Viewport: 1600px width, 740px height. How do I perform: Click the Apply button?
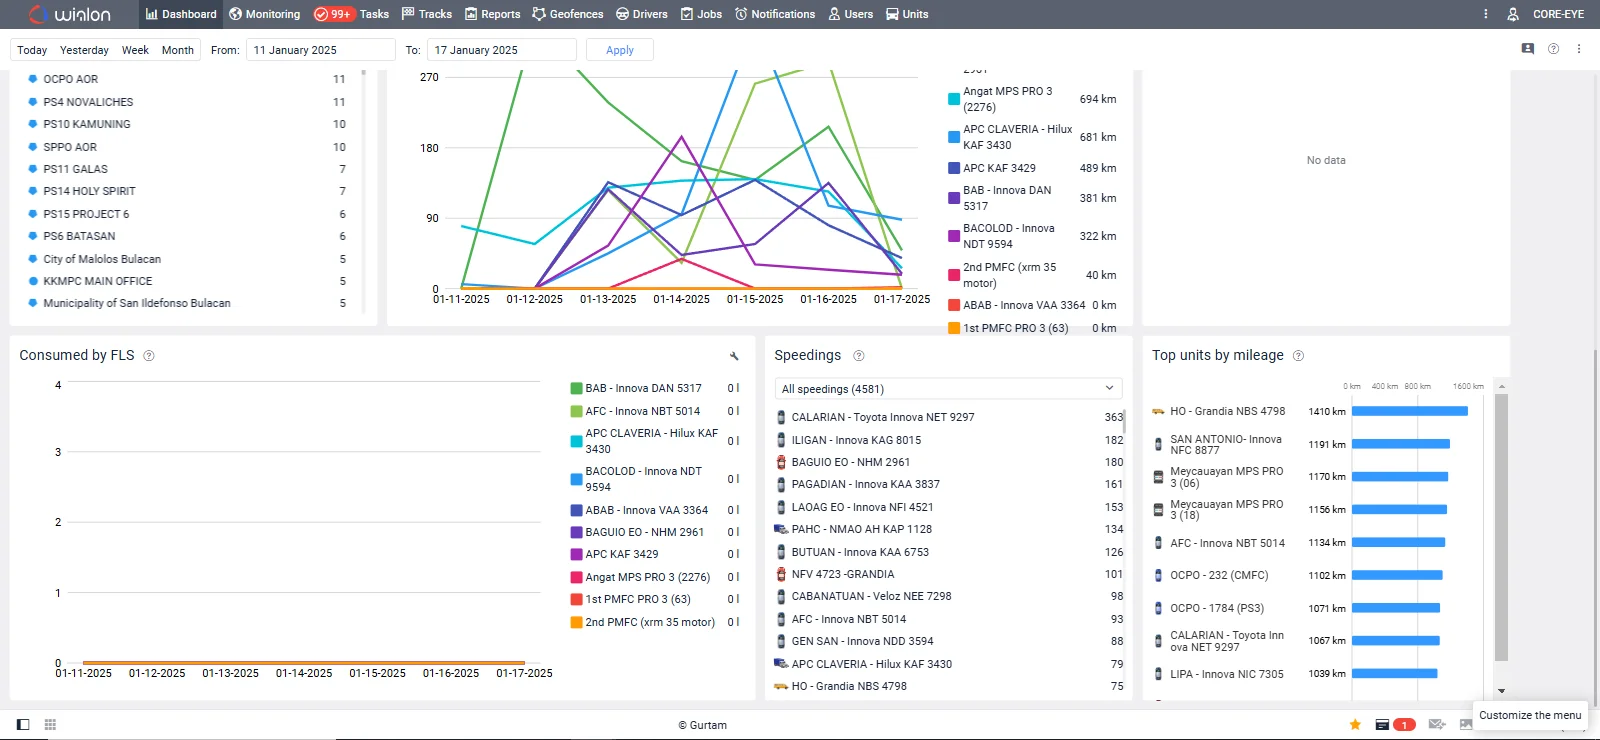[x=619, y=50]
